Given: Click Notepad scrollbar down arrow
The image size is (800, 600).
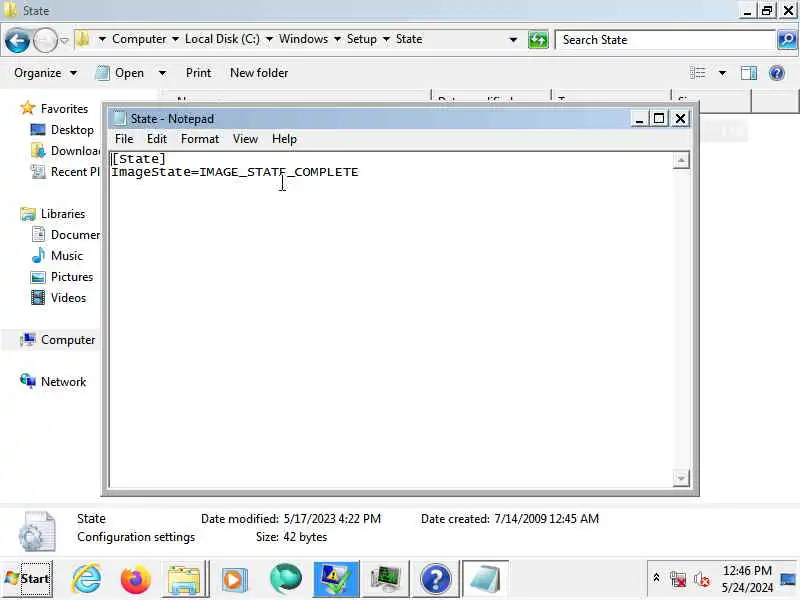Looking at the screenshot, I should click(x=681, y=478).
